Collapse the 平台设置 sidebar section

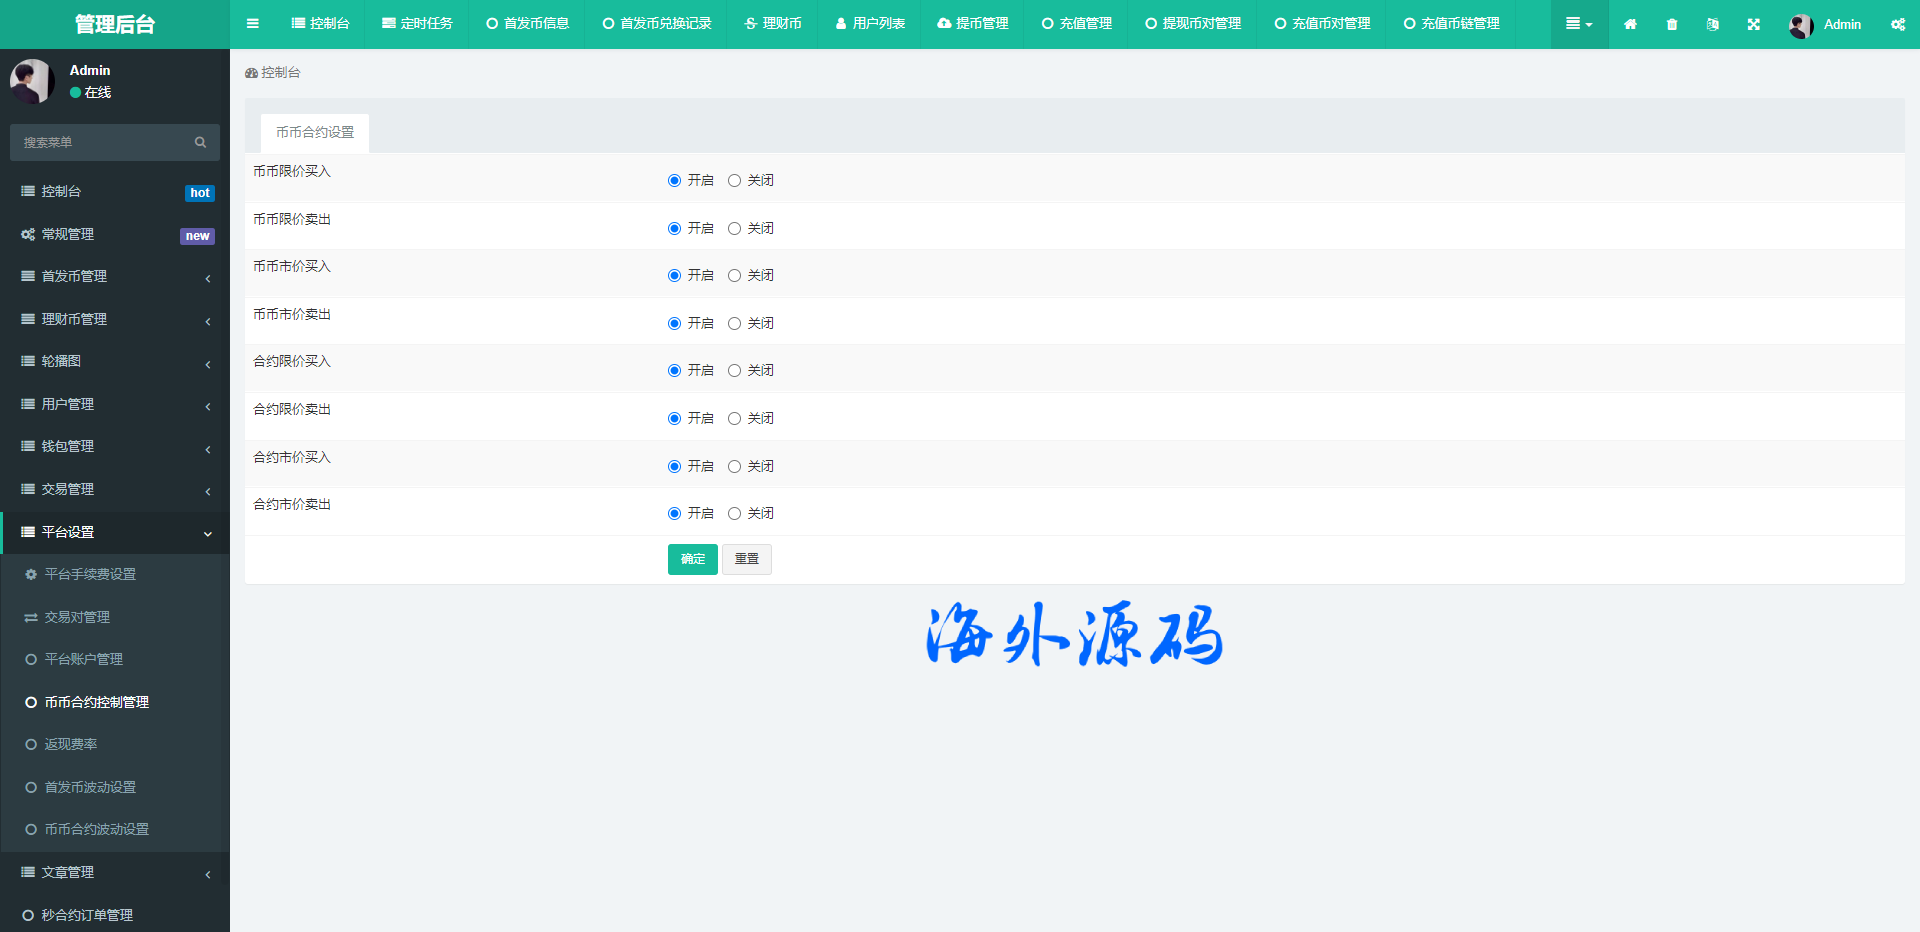(114, 532)
